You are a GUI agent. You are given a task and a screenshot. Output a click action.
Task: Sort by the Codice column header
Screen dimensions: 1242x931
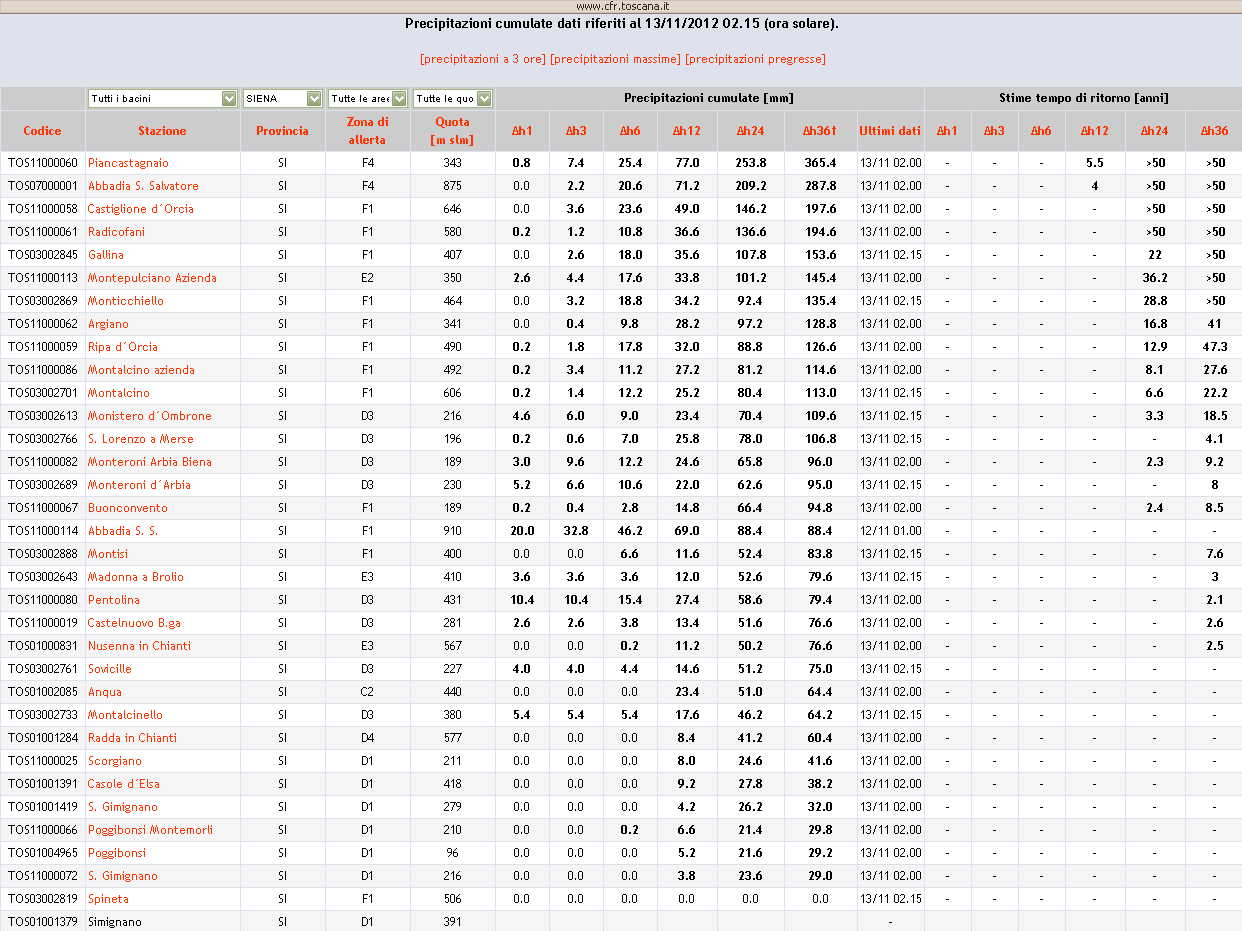tap(42, 131)
